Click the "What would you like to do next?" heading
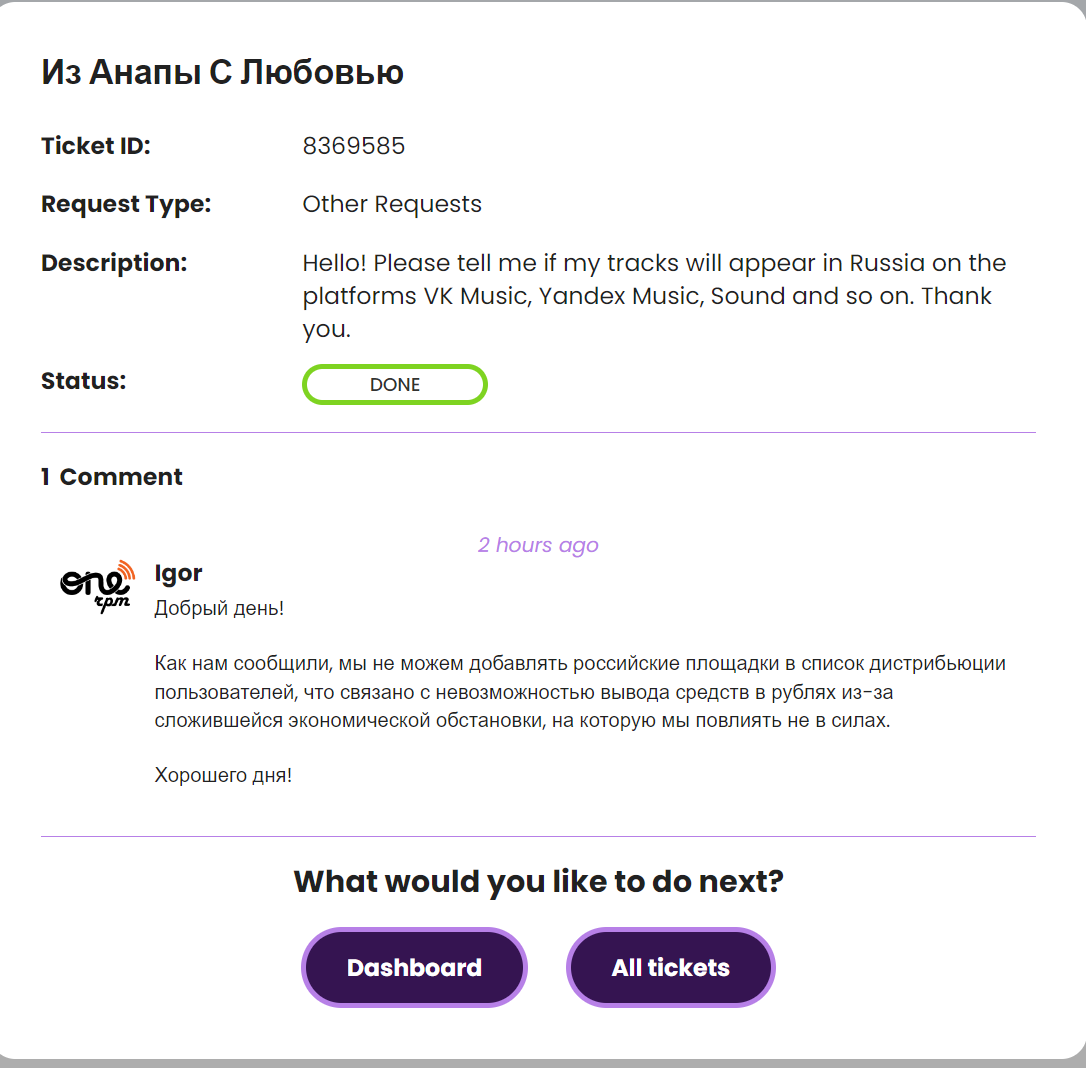This screenshot has height=1068, width=1086. click(x=538, y=882)
